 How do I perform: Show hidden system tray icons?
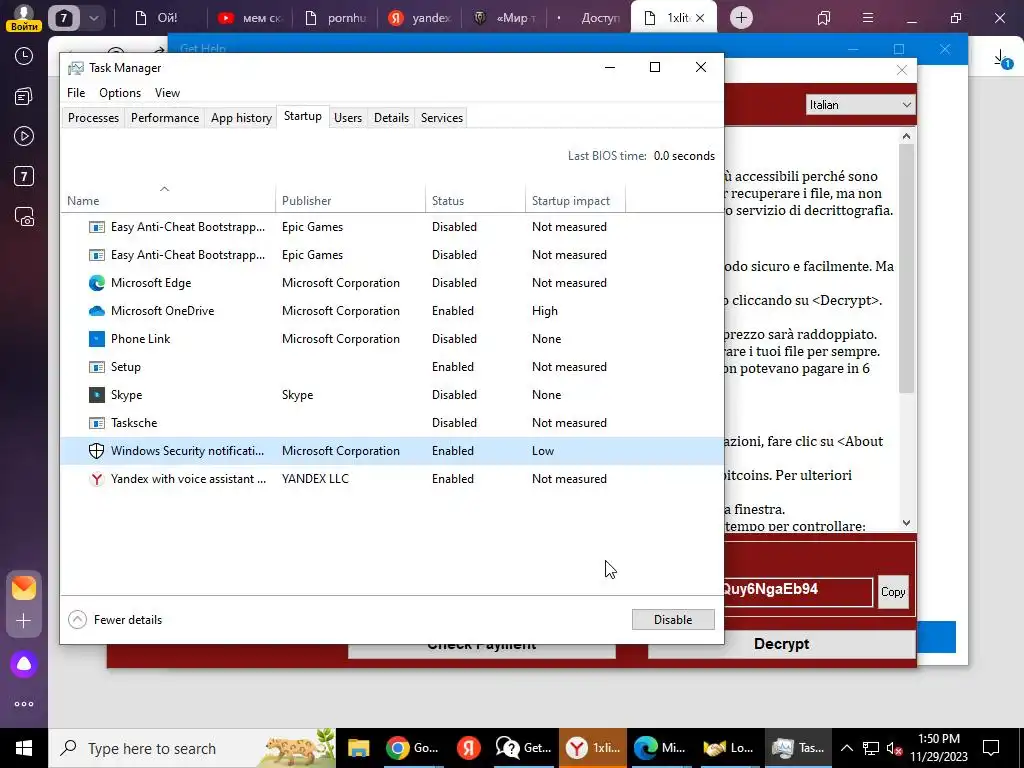pos(846,748)
